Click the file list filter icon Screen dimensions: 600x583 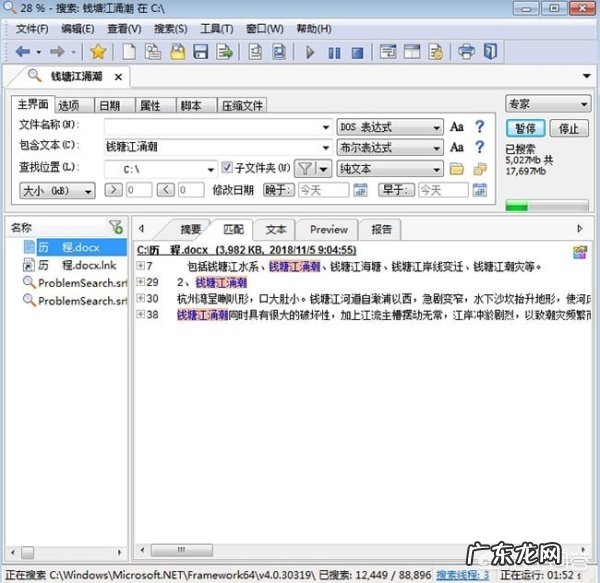116,227
